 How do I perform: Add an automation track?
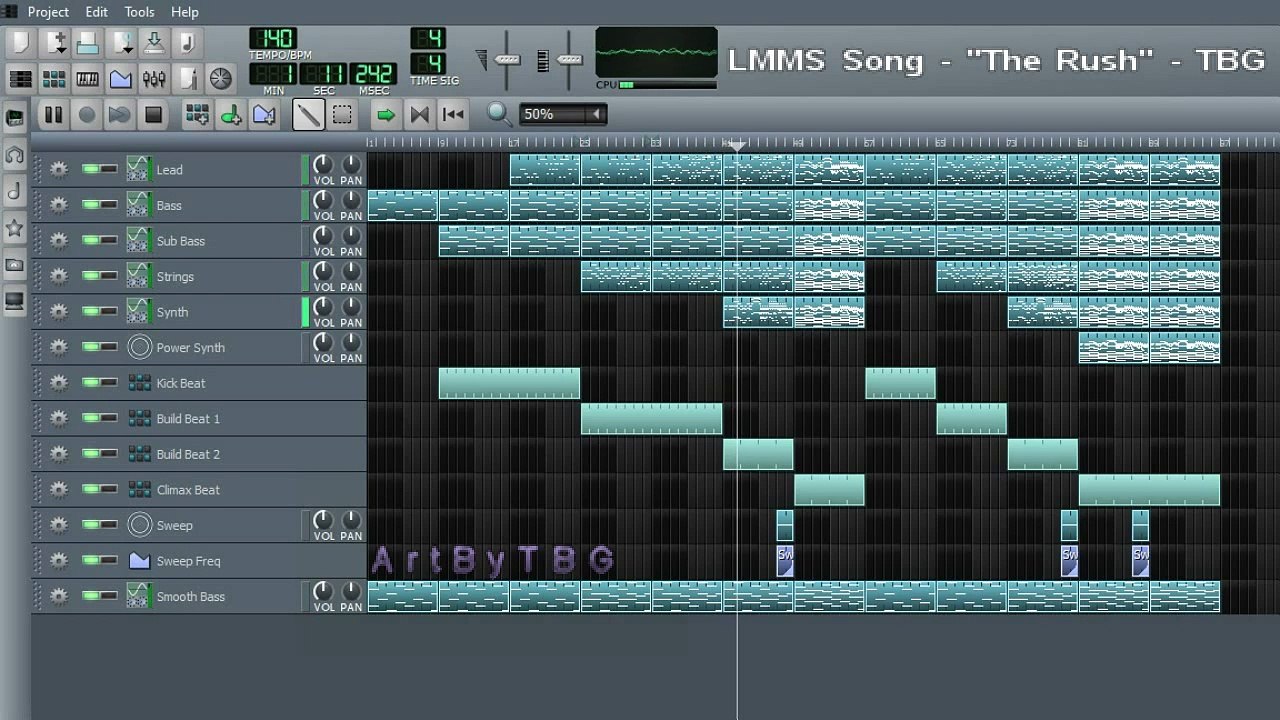264,115
